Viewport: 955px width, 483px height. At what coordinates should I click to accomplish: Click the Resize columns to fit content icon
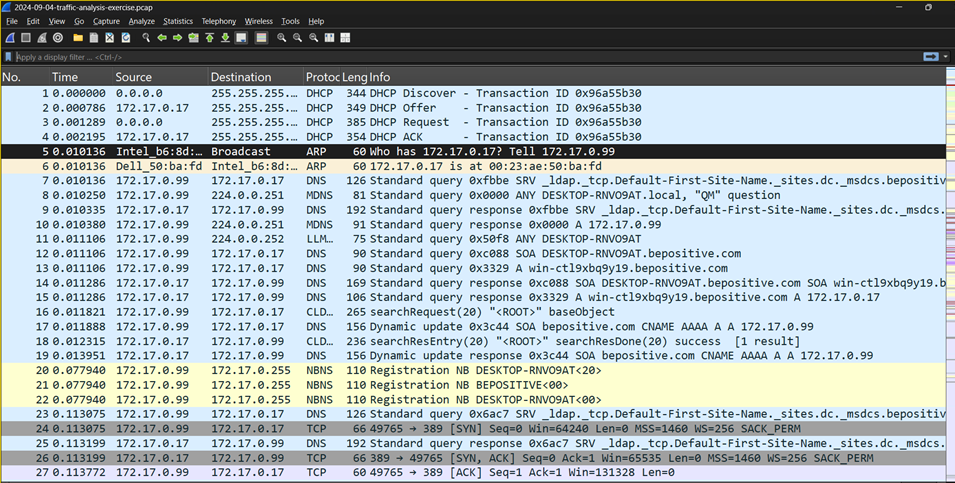(x=329, y=38)
